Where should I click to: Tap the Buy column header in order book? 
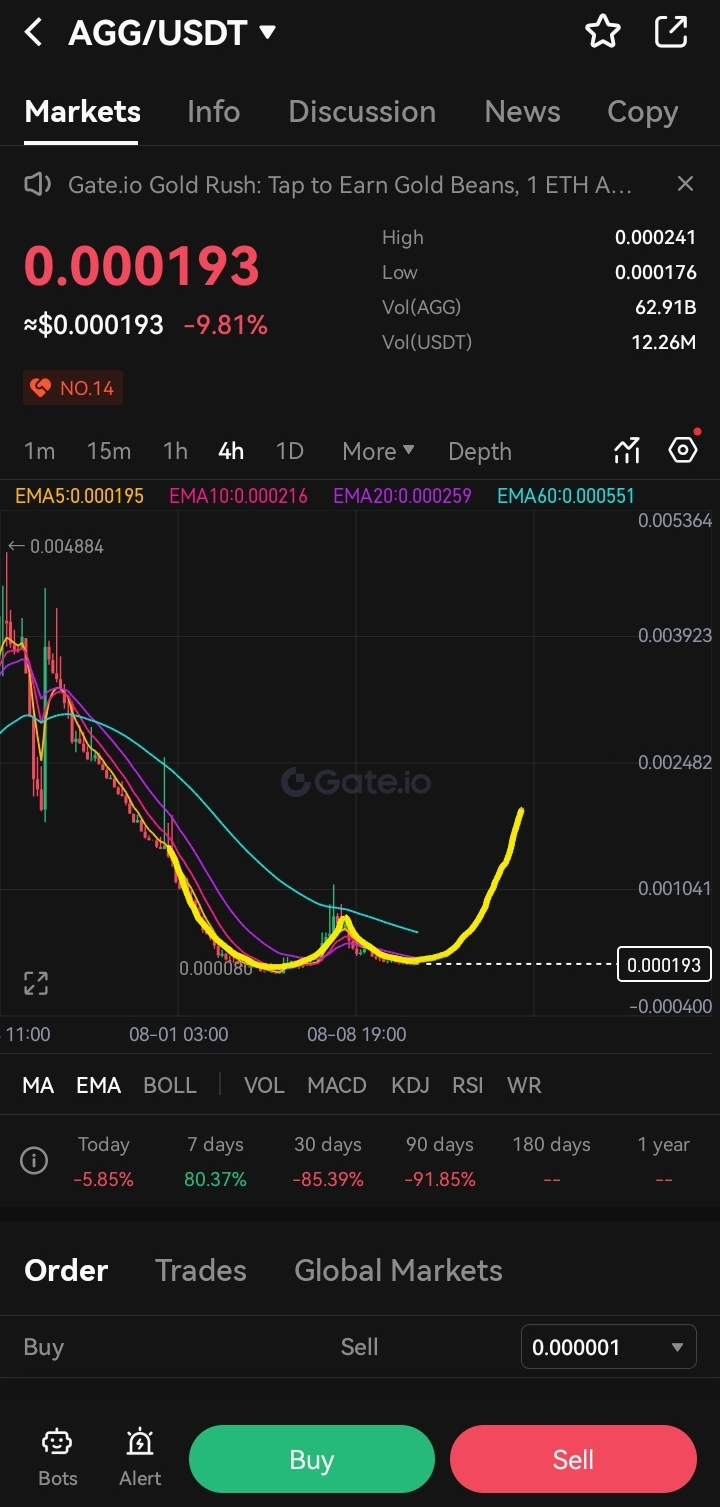pos(43,1347)
